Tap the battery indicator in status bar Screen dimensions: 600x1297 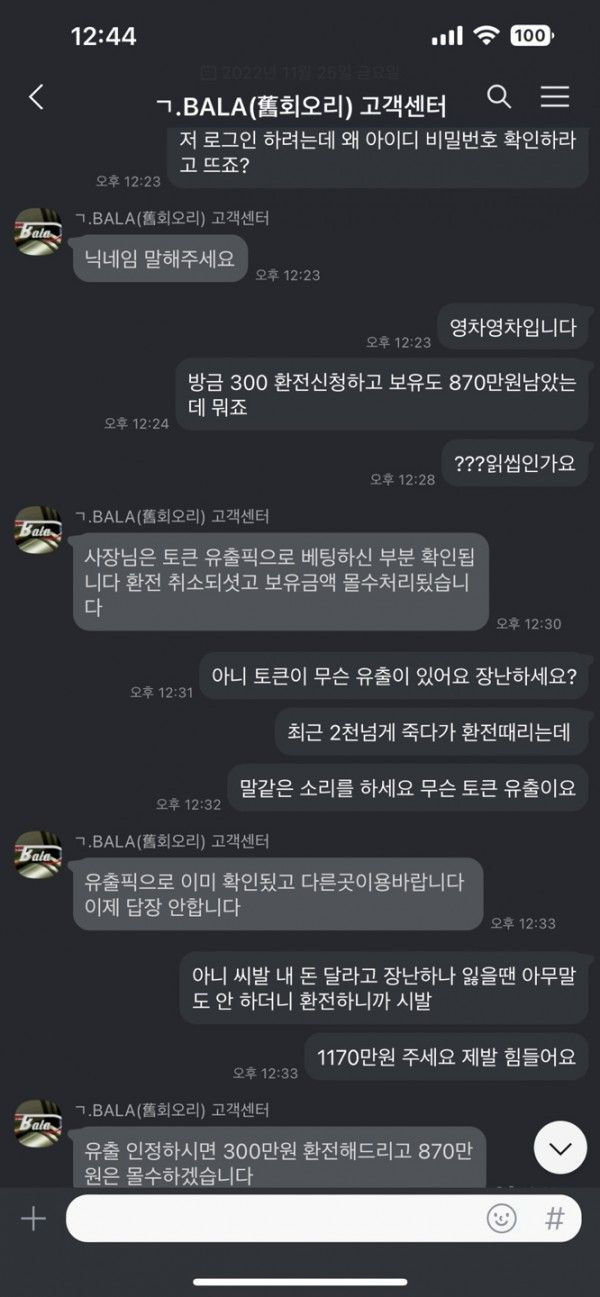click(531, 36)
